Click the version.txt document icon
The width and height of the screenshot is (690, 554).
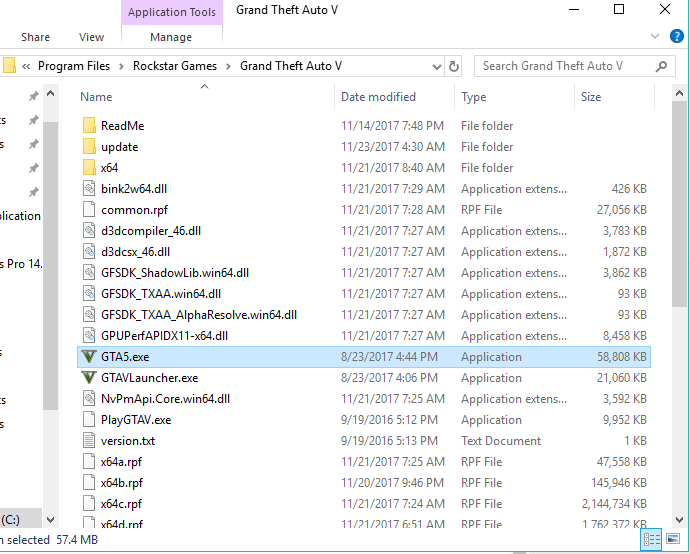[89, 440]
